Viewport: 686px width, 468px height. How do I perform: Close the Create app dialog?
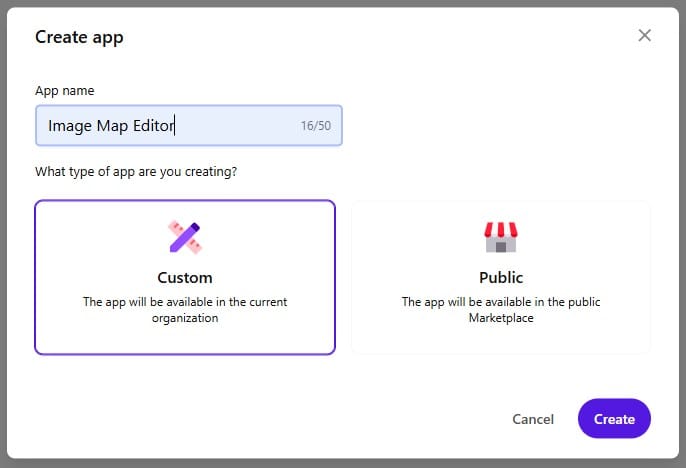coord(644,36)
